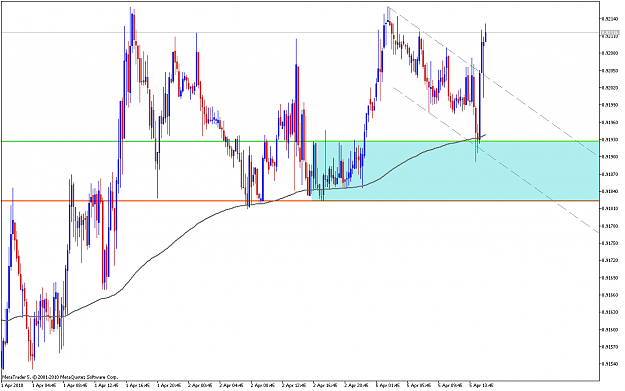Click the price label beside the green line
Screen dimensions: 625x391
point(610,140)
